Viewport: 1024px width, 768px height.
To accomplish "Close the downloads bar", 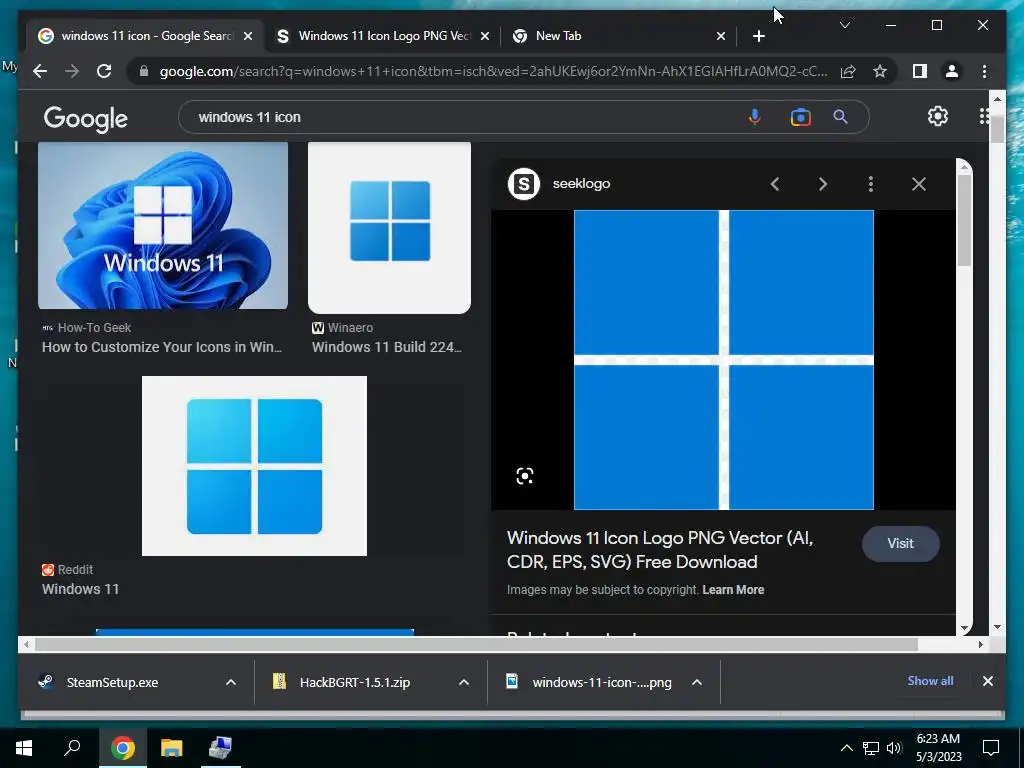I will (x=987, y=681).
